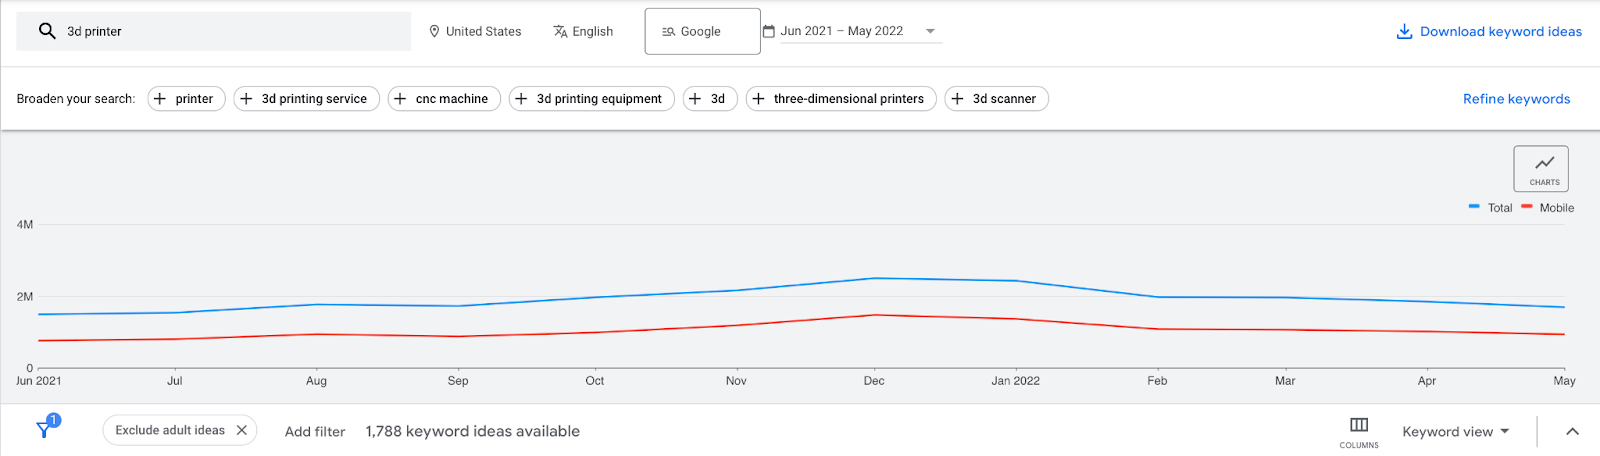Open the Charts view icon
1600x456 pixels.
[x=1541, y=168]
